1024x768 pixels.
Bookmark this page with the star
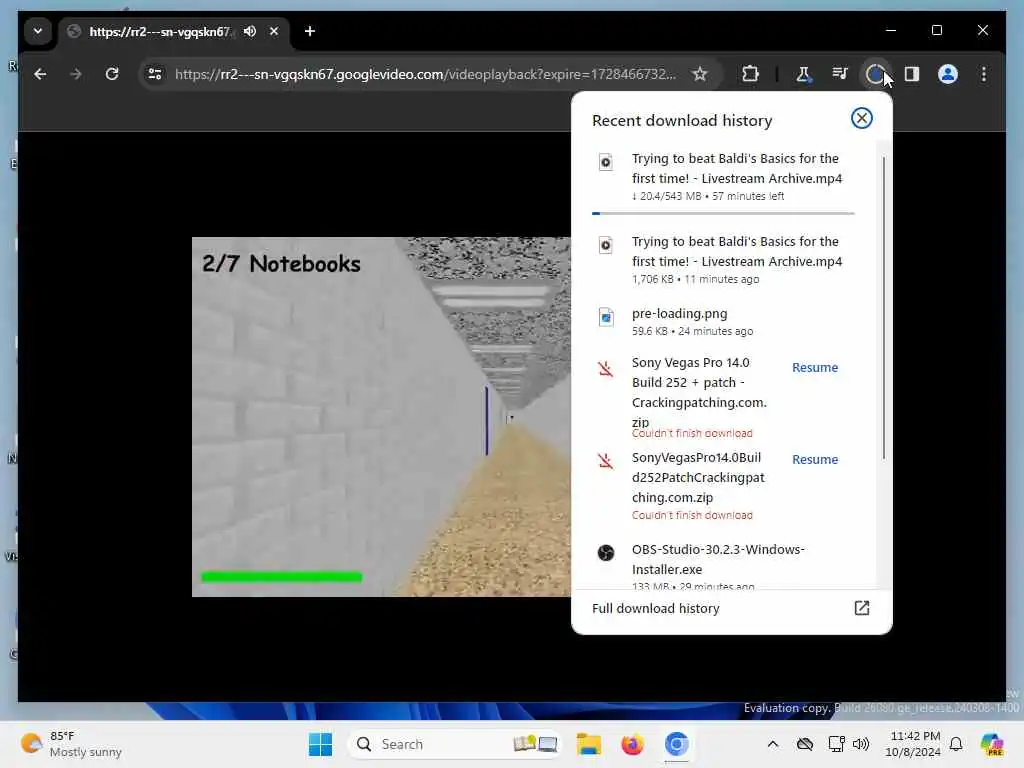700,74
